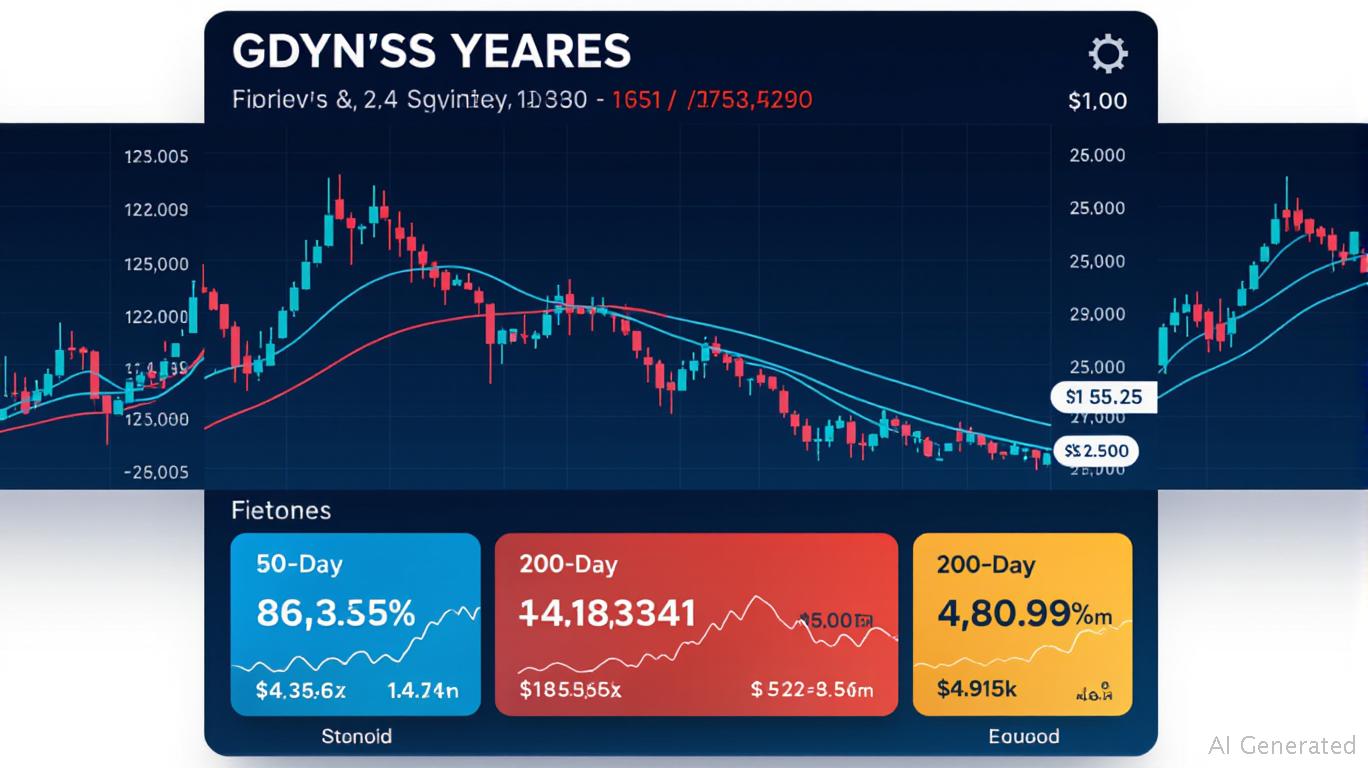
Task: Click the Fietones section heading
Action: tap(281, 510)
